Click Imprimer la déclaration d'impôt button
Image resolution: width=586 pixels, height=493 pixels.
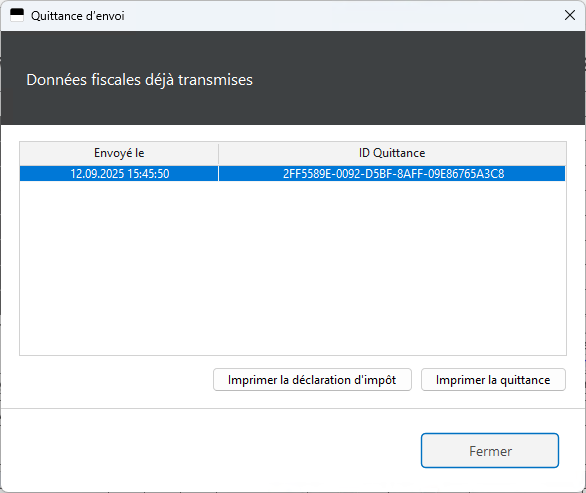point(312,380)
